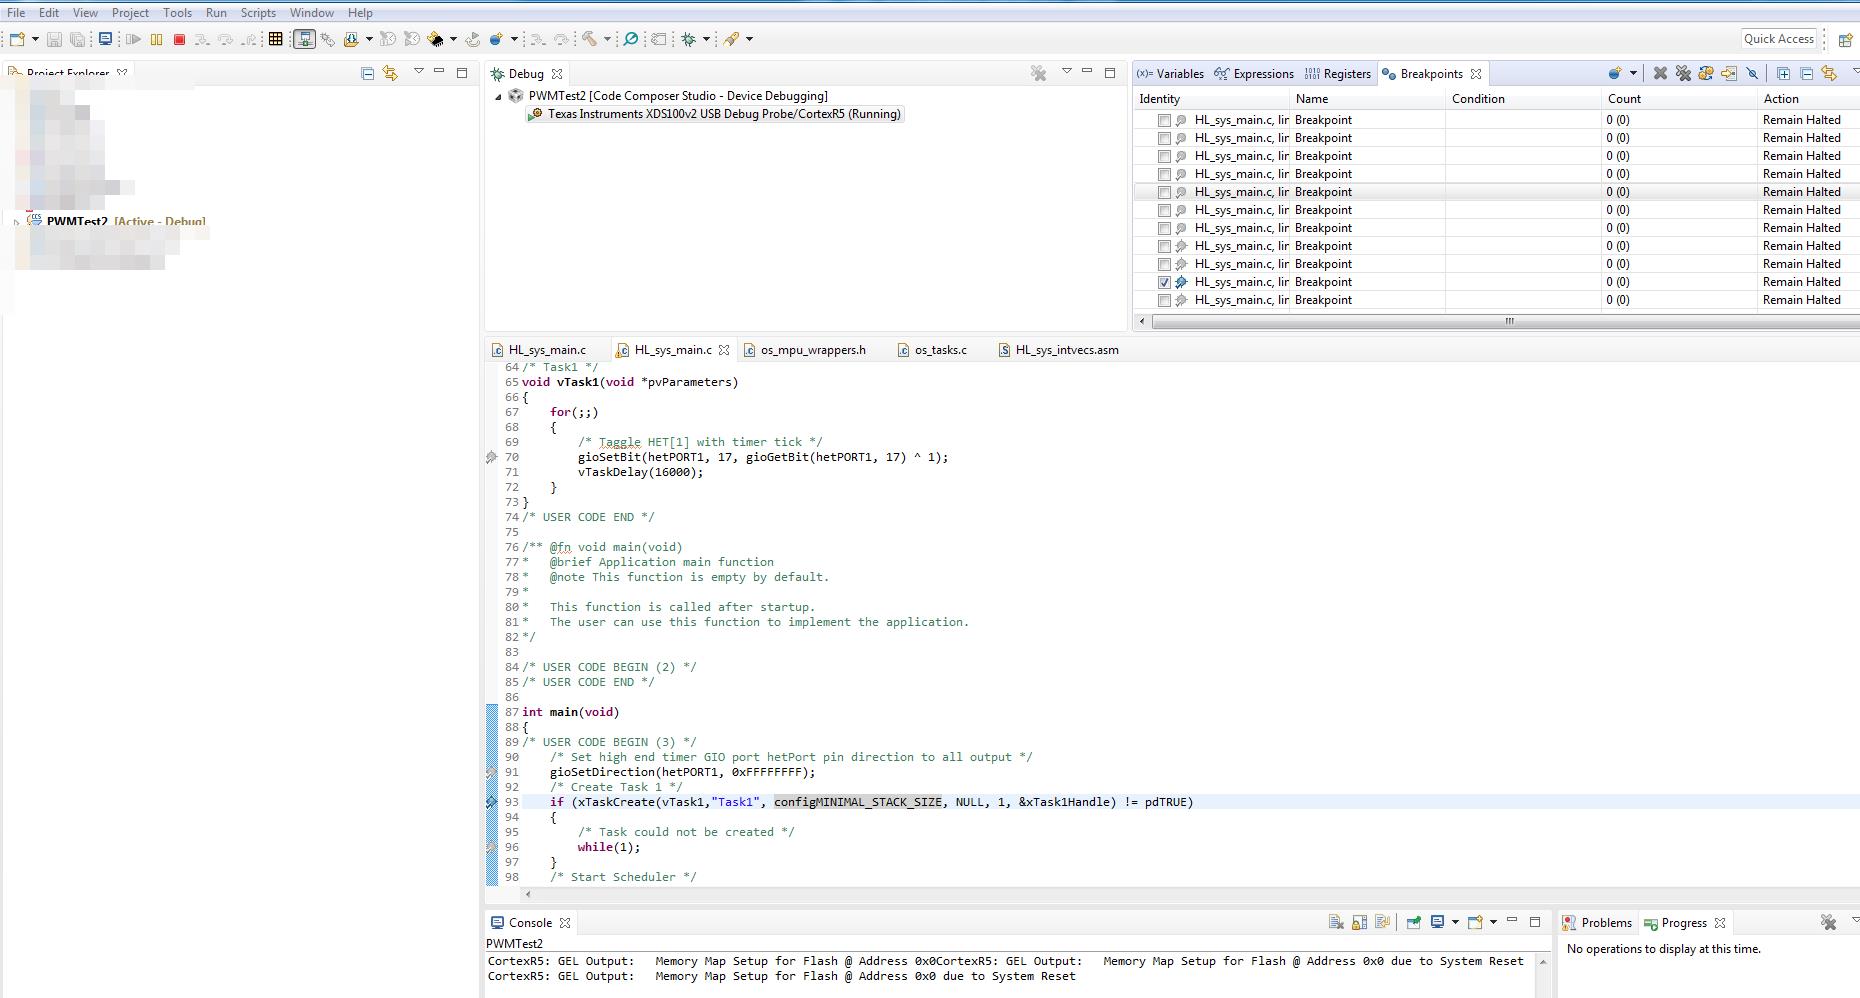Expand the PWMTest2 project tree node
Image resolution: width=1860 pixels, height=998 pixels.
pos(16,222)
